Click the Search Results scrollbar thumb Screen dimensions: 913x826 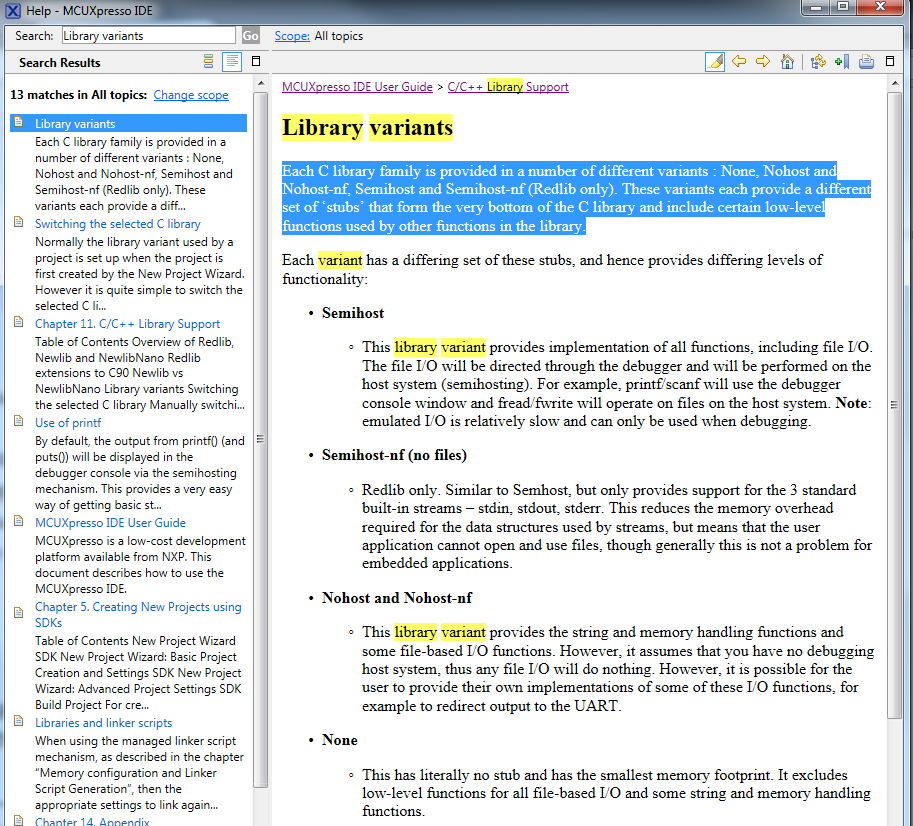click(x=261, y=439)
